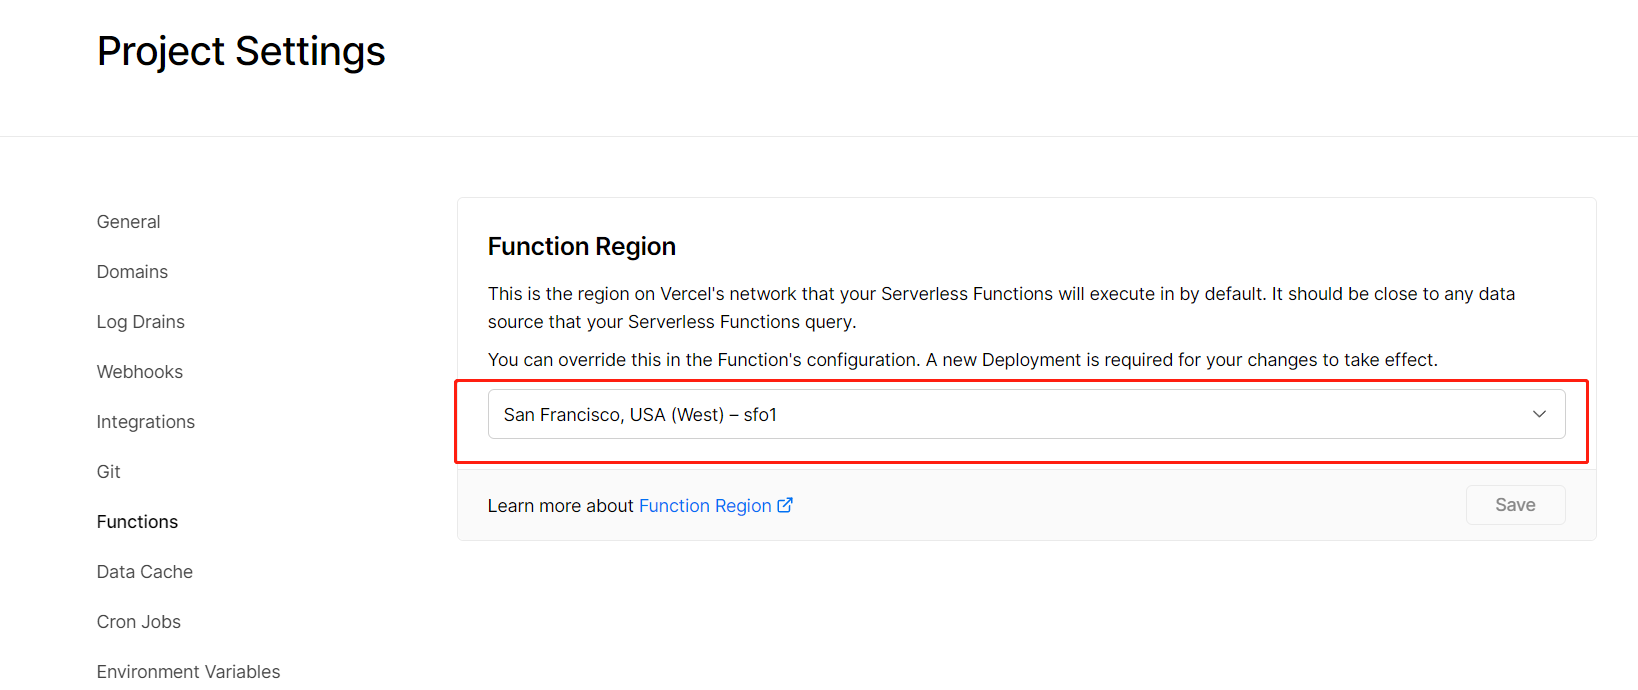The image size is (1638, 690).
Task: Navigate to the Webhooks section
Action: [x=140, y=372]
